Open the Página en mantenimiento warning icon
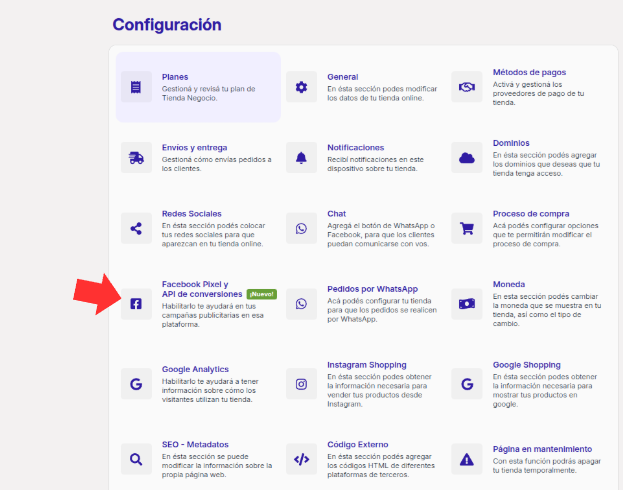The height and width of the screenshot is (490, 623). (x=467, y=459)
